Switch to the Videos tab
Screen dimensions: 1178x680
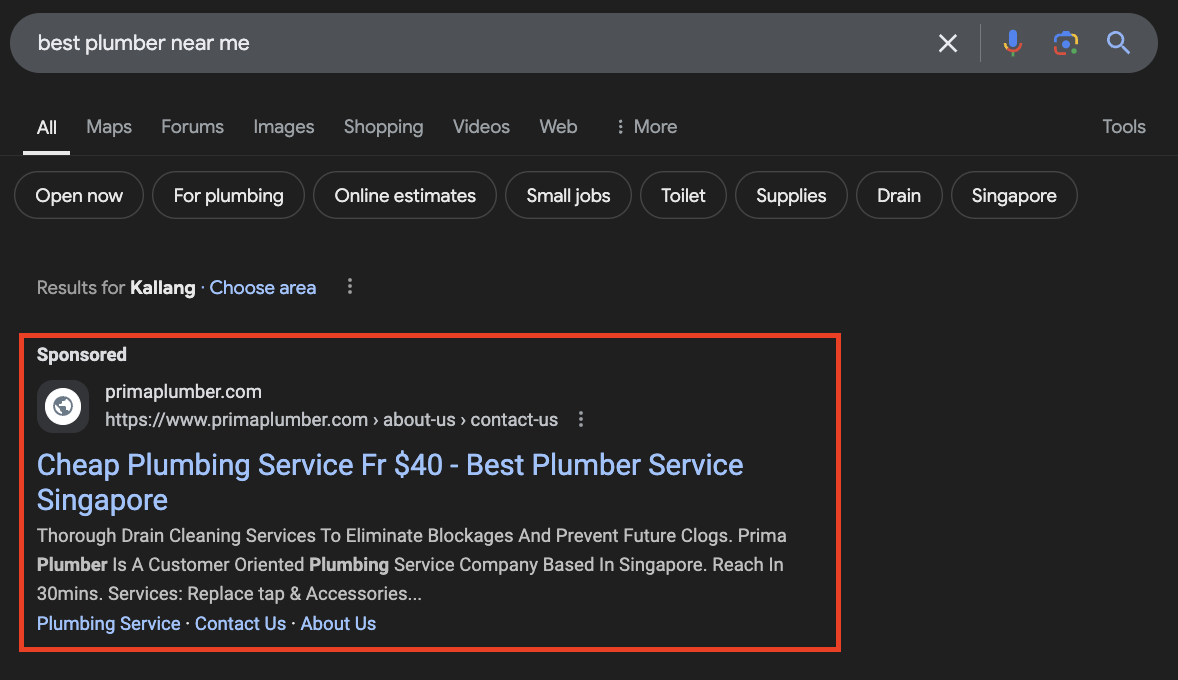(481, 127)
